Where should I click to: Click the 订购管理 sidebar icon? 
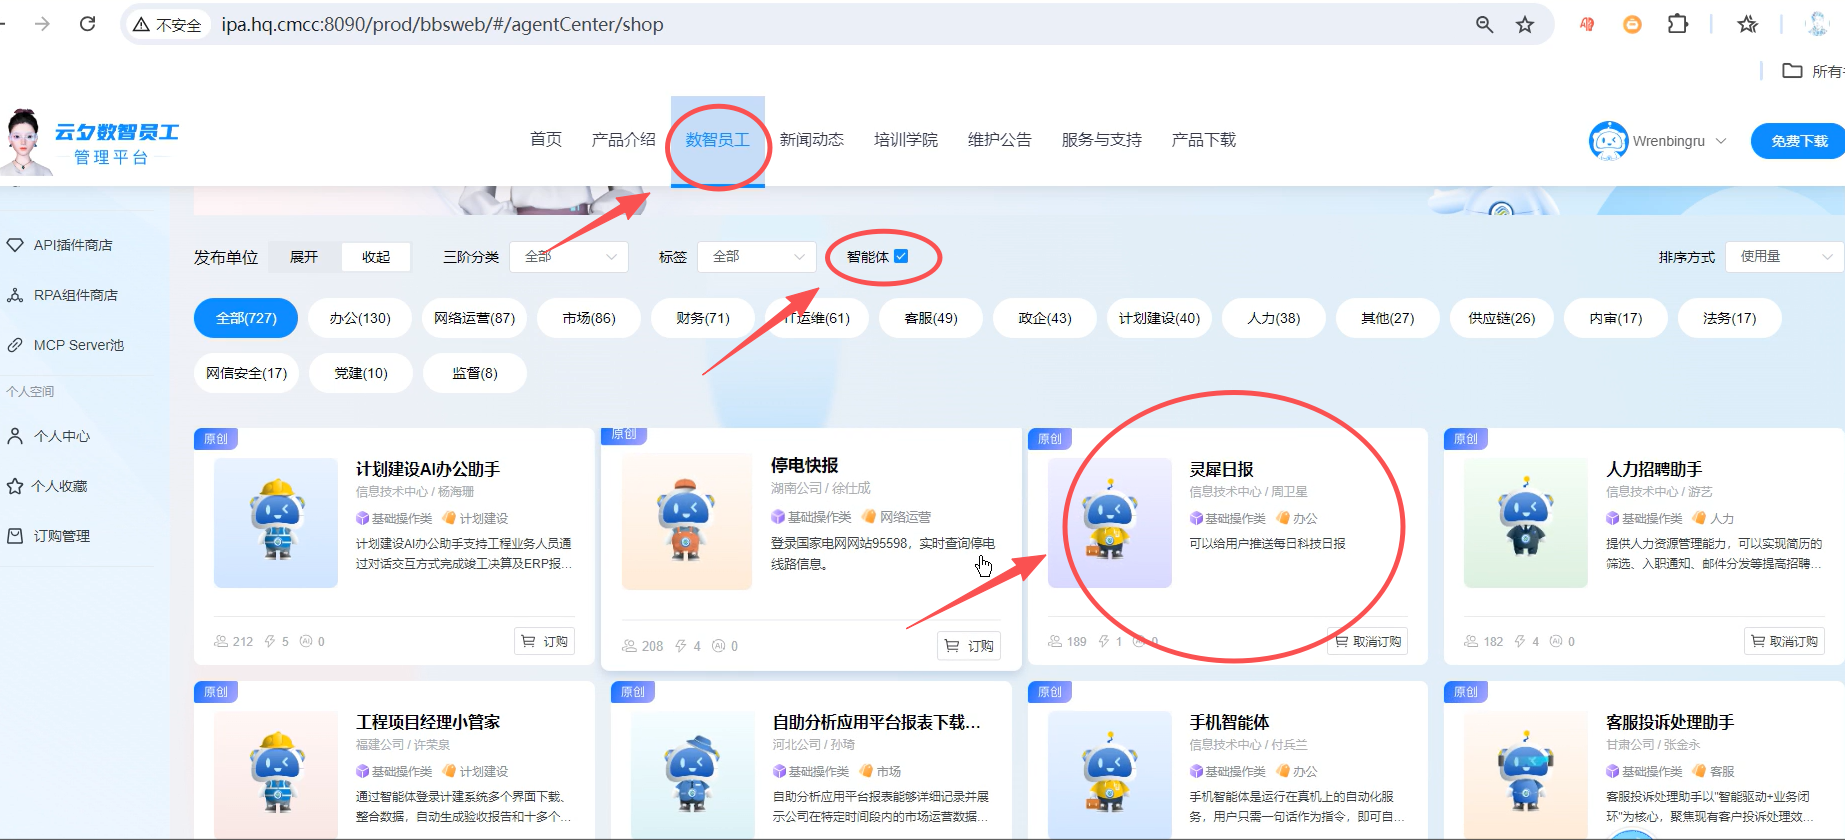tap(15, 536)
